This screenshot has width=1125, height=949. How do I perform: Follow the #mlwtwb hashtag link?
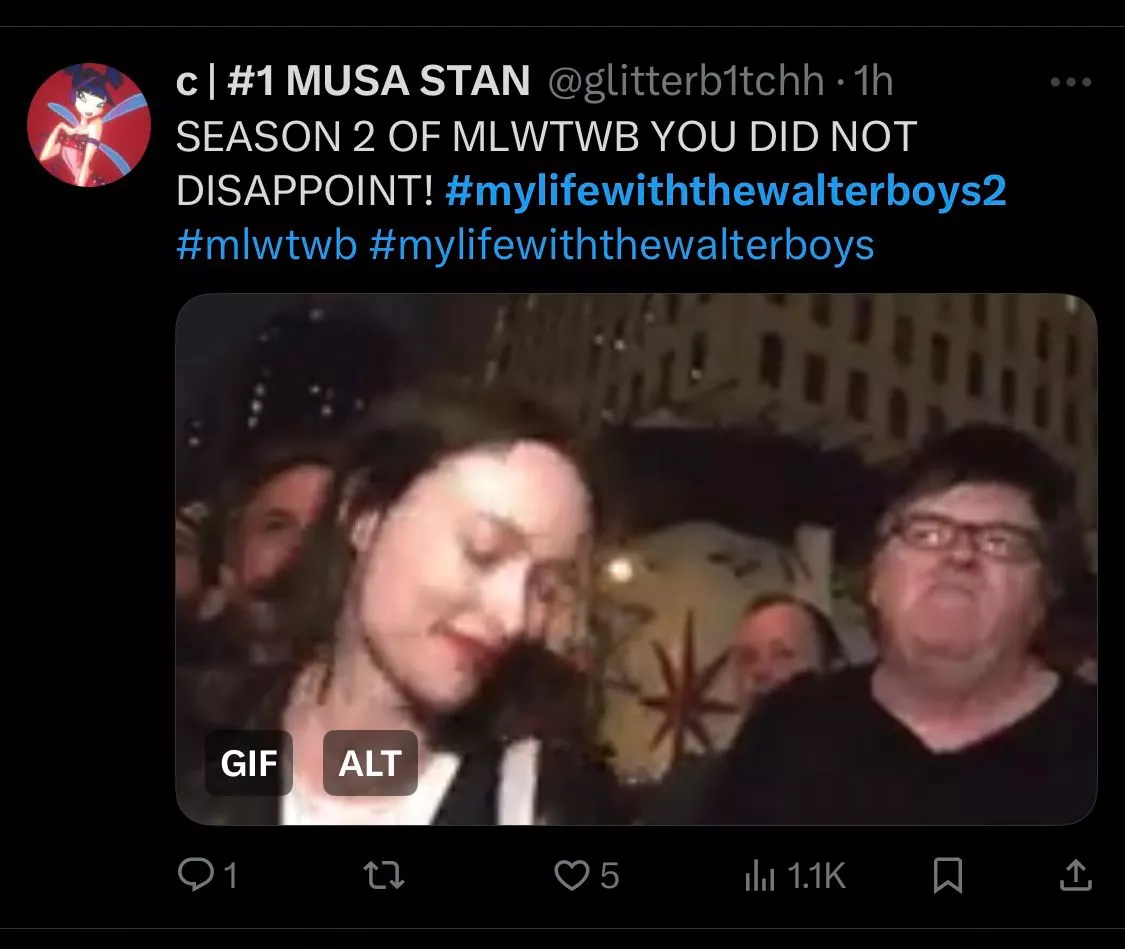click(x=266, y=243)
